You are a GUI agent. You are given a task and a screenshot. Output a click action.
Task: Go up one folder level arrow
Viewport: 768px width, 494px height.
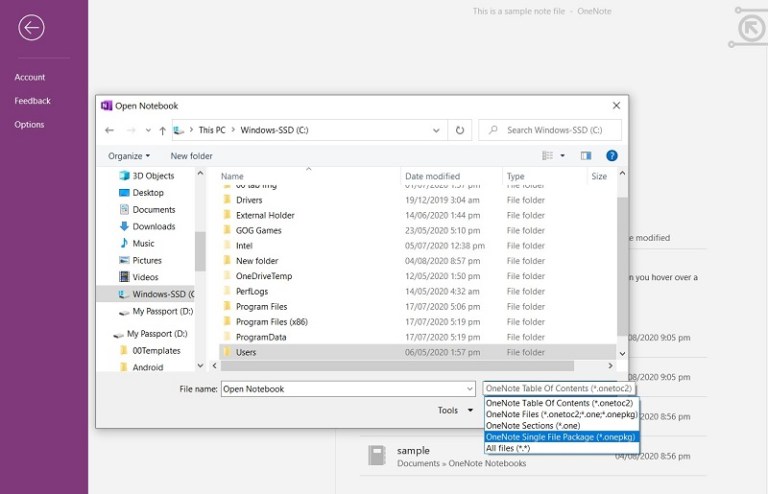pos(163,130)
